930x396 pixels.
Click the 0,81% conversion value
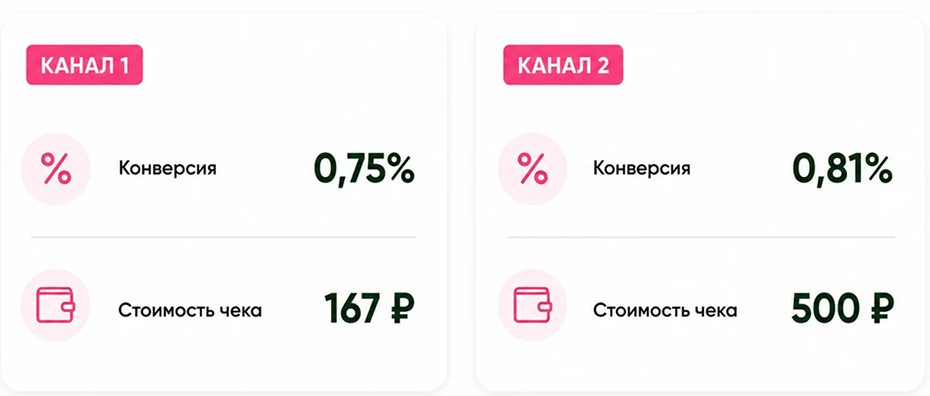point(842,170)
